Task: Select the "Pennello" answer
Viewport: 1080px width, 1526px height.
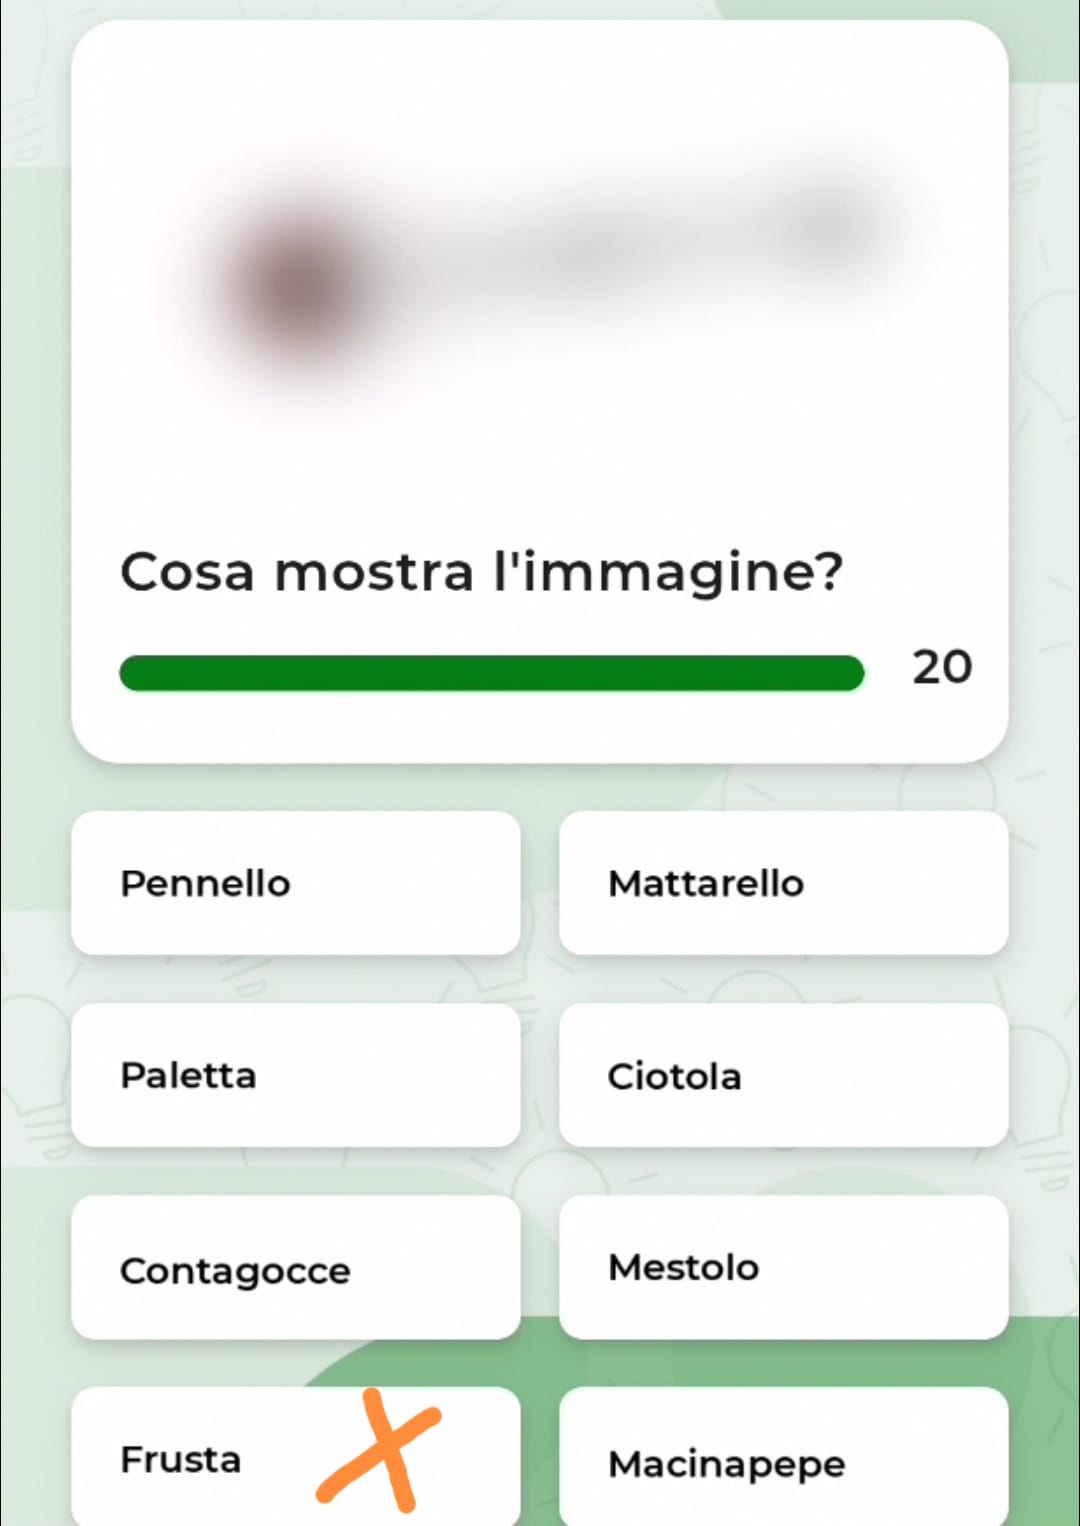Action: pos(295,883)
